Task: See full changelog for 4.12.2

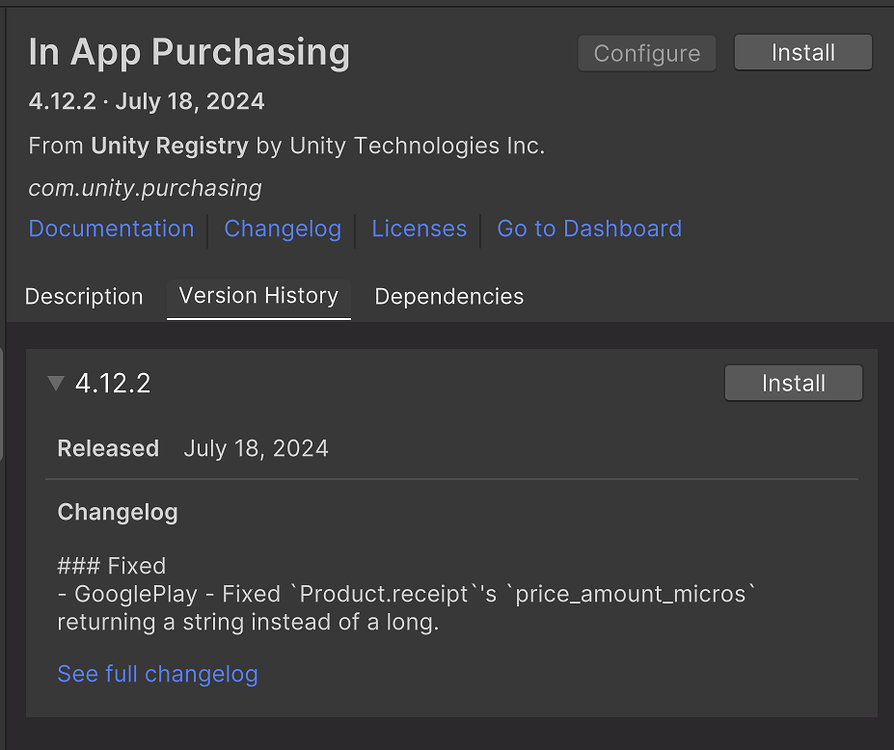Action: point(157,674)
